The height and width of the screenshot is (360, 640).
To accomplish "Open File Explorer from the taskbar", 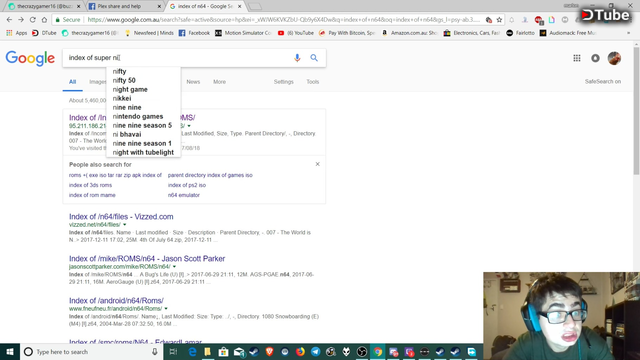I will (x=208, y=352).
